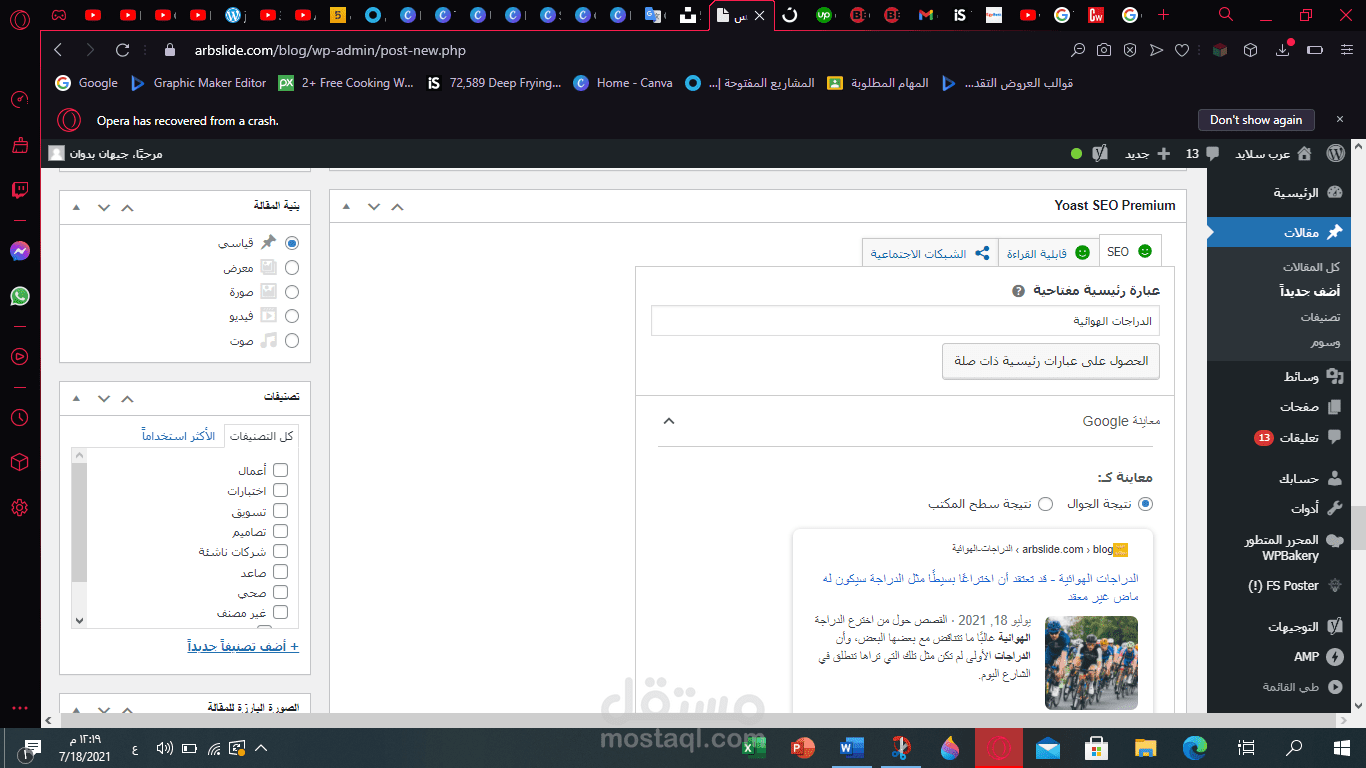Image resolution: width=1366 pixels, height=768 pixels.
Task: Open the Opera snapshot camera tool
Action: pos(1104,50)
